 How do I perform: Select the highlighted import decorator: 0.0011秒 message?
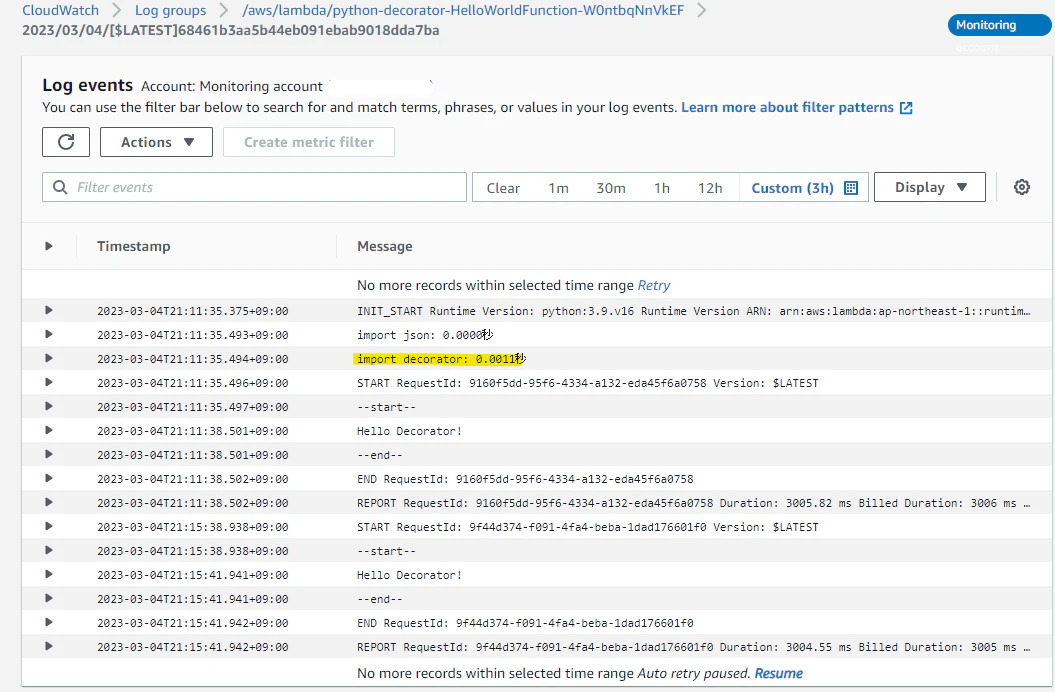(x=440, y=359)
